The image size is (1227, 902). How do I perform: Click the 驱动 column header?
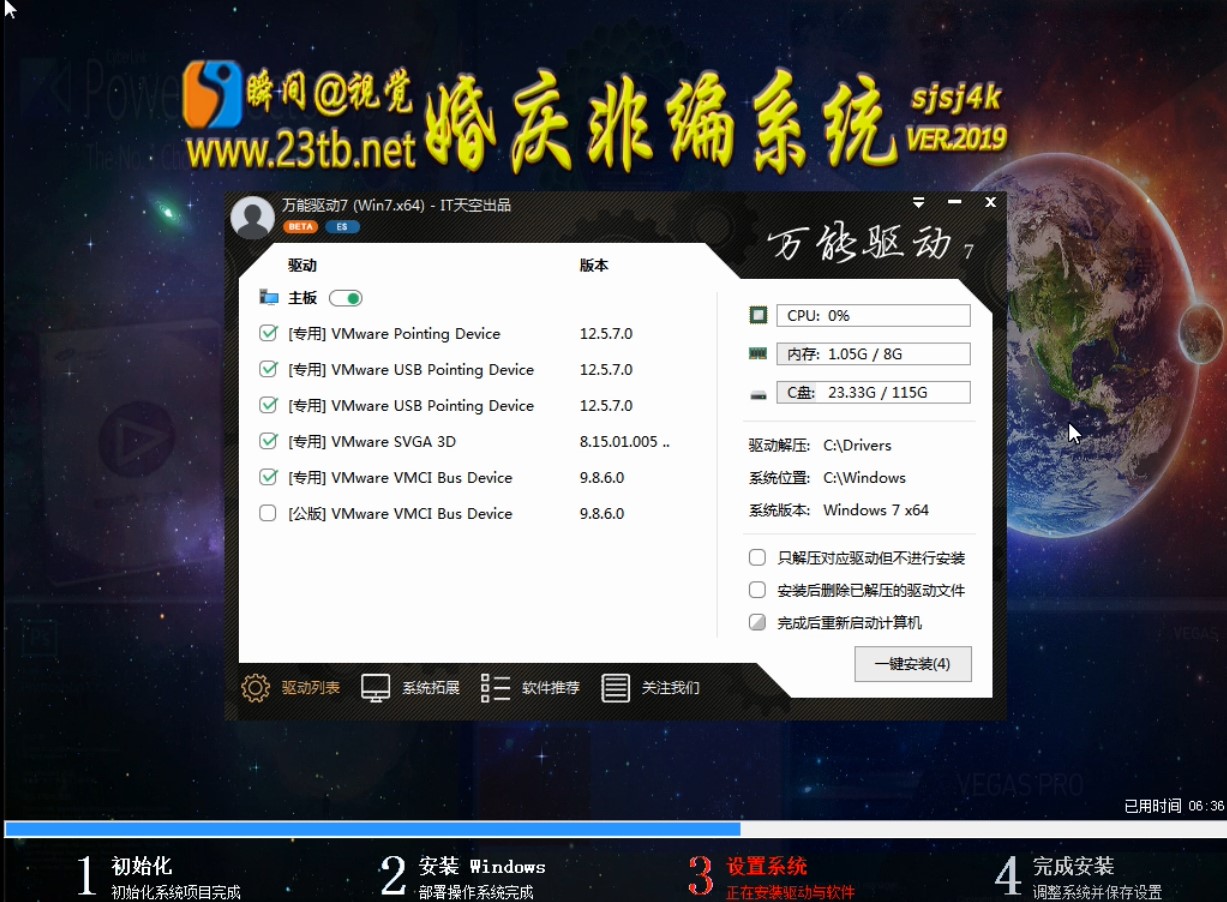(x=302, y=266)
